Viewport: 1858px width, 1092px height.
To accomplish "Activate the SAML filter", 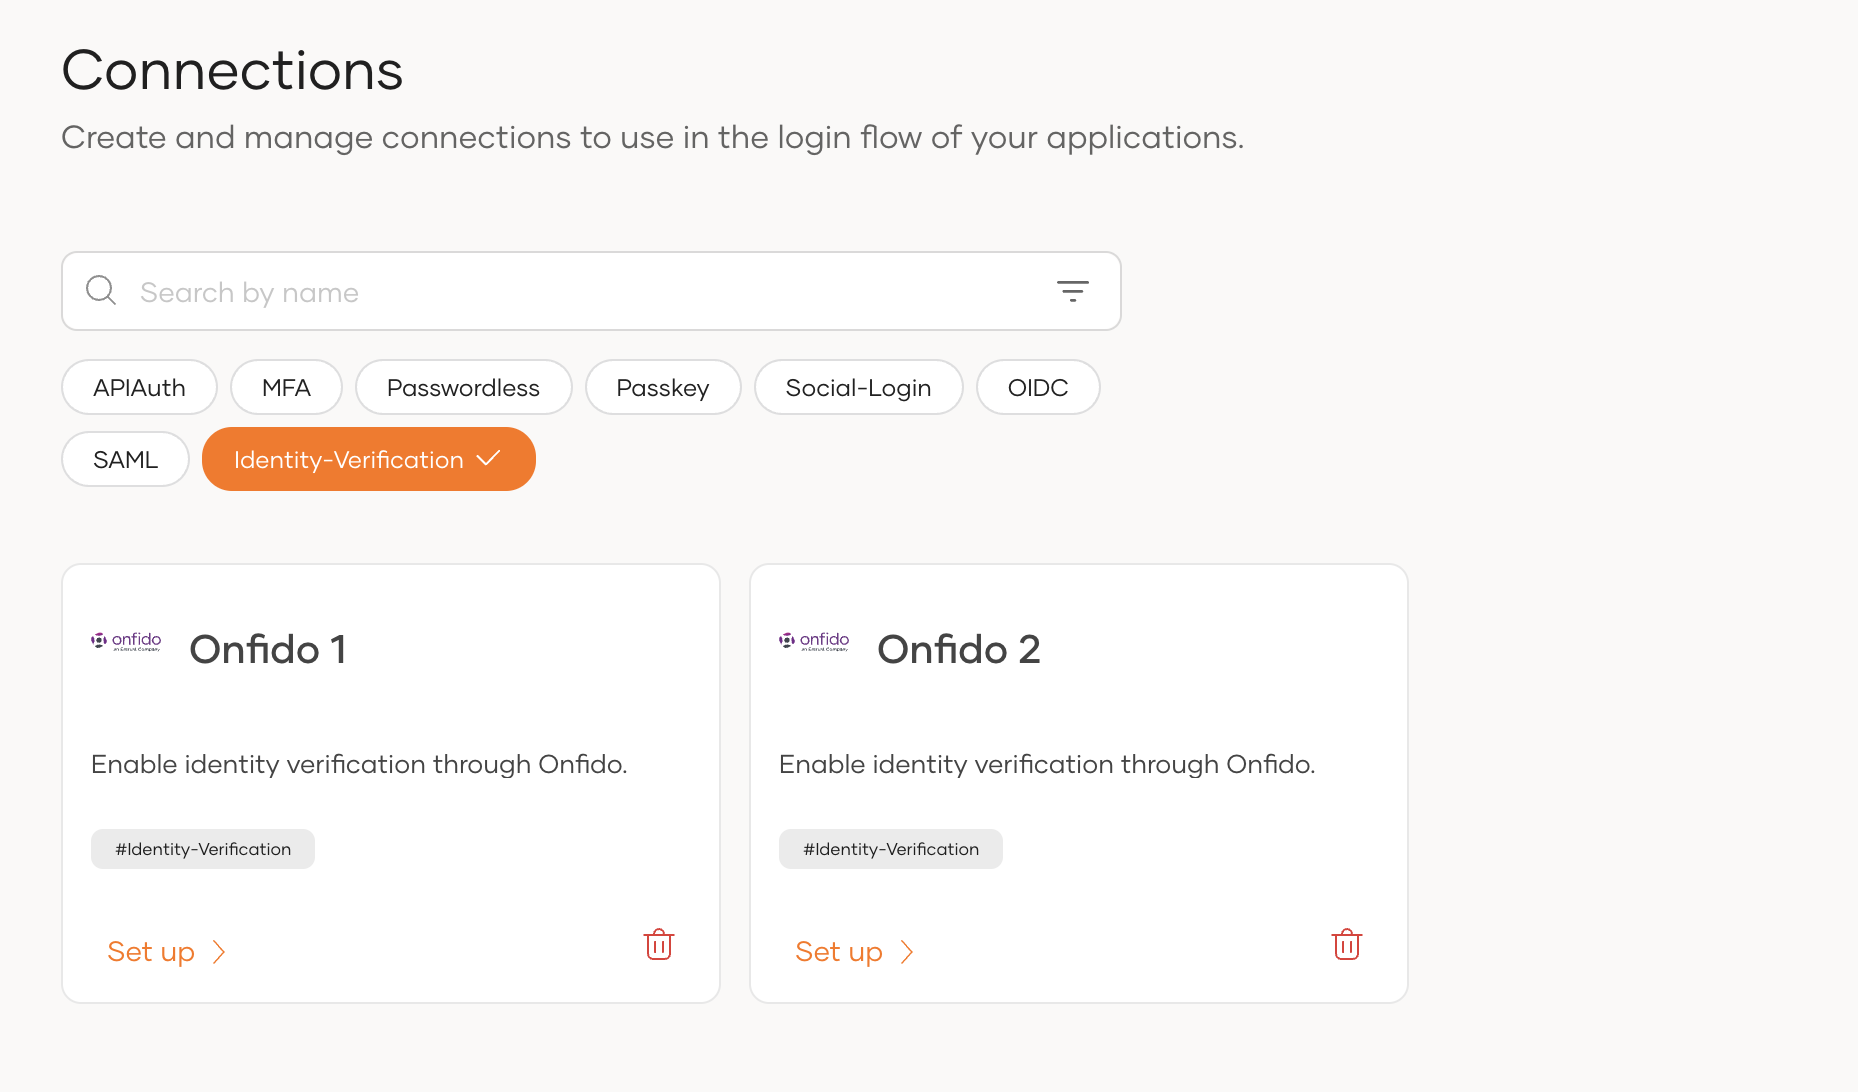I will [x=125, y=459].
